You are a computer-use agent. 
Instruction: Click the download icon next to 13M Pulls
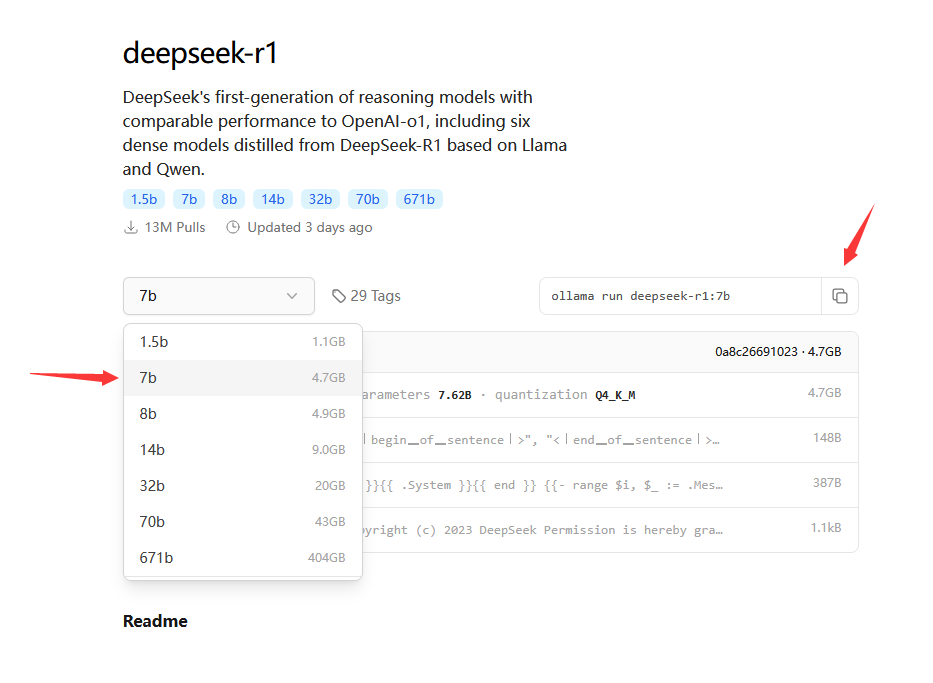point(130,228)
